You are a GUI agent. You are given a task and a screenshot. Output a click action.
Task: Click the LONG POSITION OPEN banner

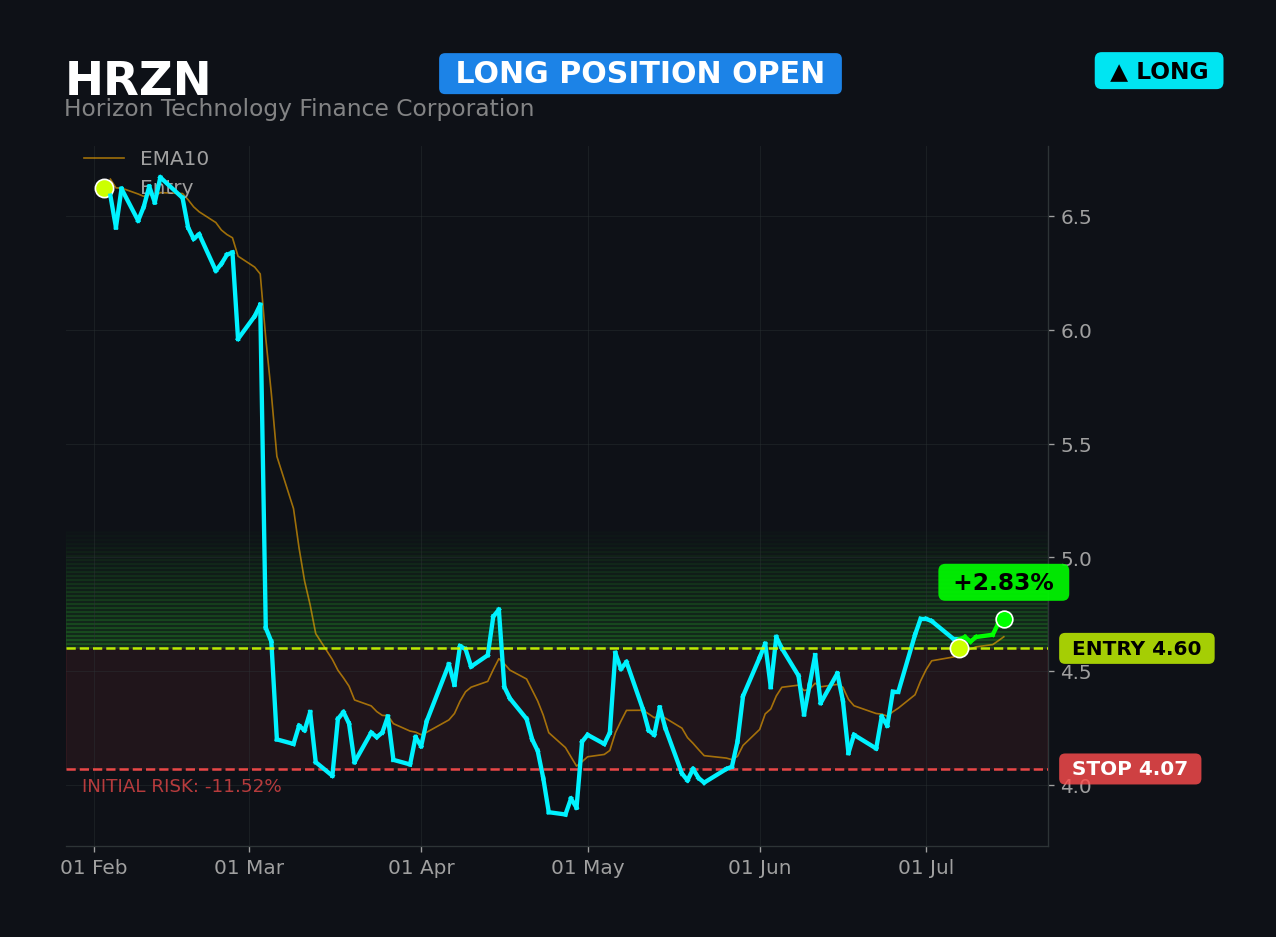(640, 74)
